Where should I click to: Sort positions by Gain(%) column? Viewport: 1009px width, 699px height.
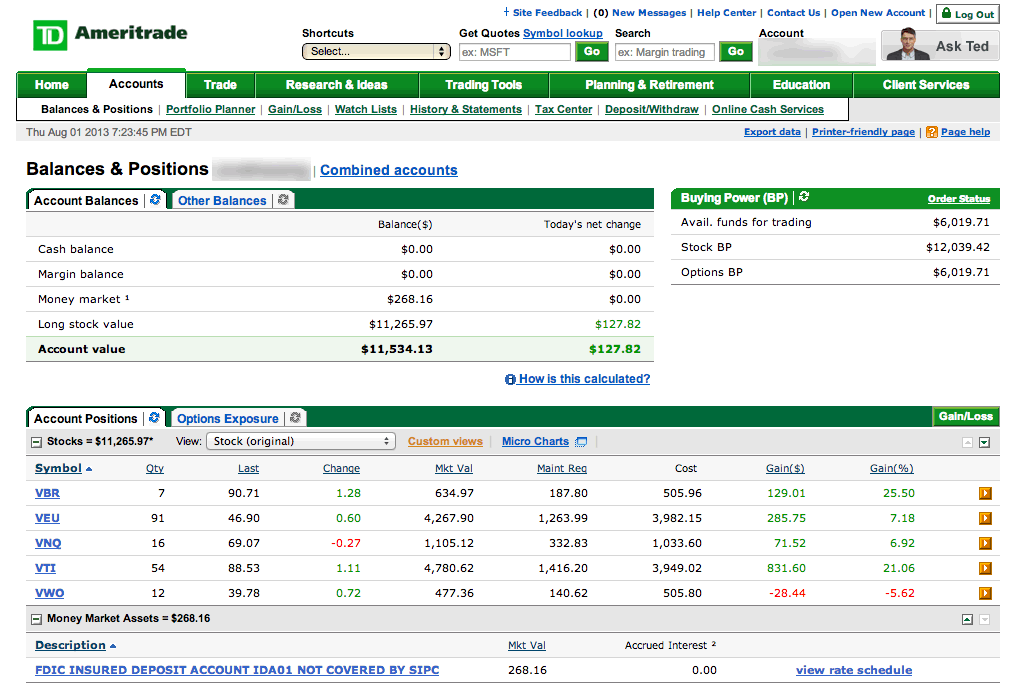[891, 469]
